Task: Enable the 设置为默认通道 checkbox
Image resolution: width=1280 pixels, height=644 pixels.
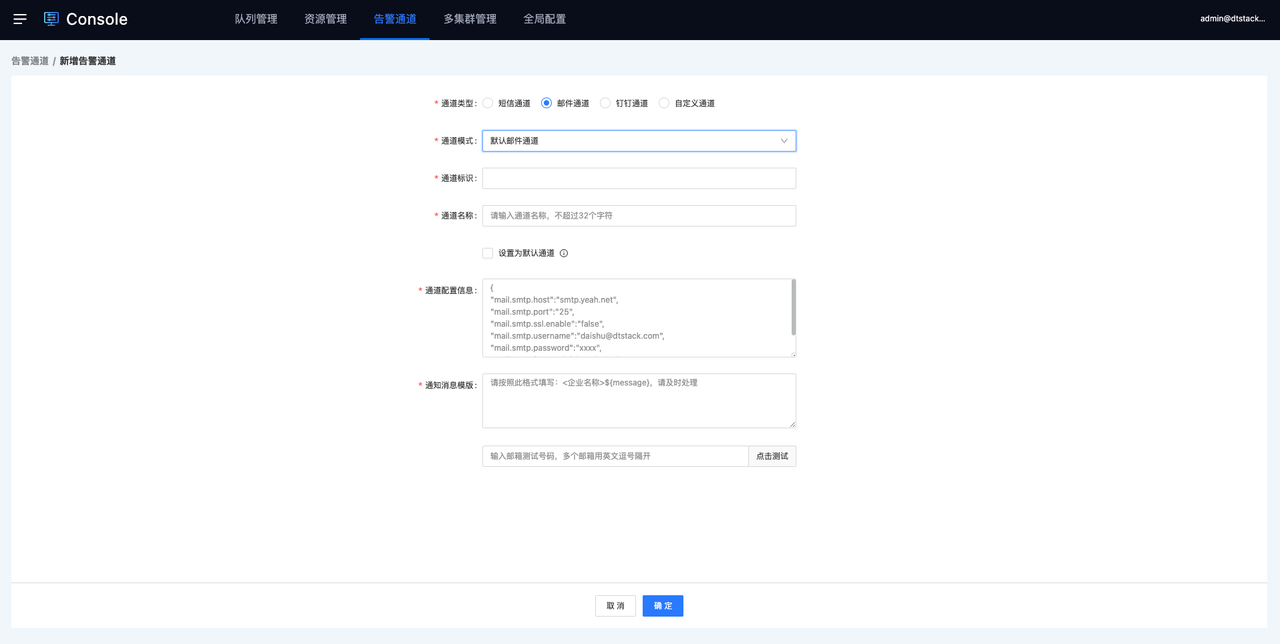Action: click(488, 253)
